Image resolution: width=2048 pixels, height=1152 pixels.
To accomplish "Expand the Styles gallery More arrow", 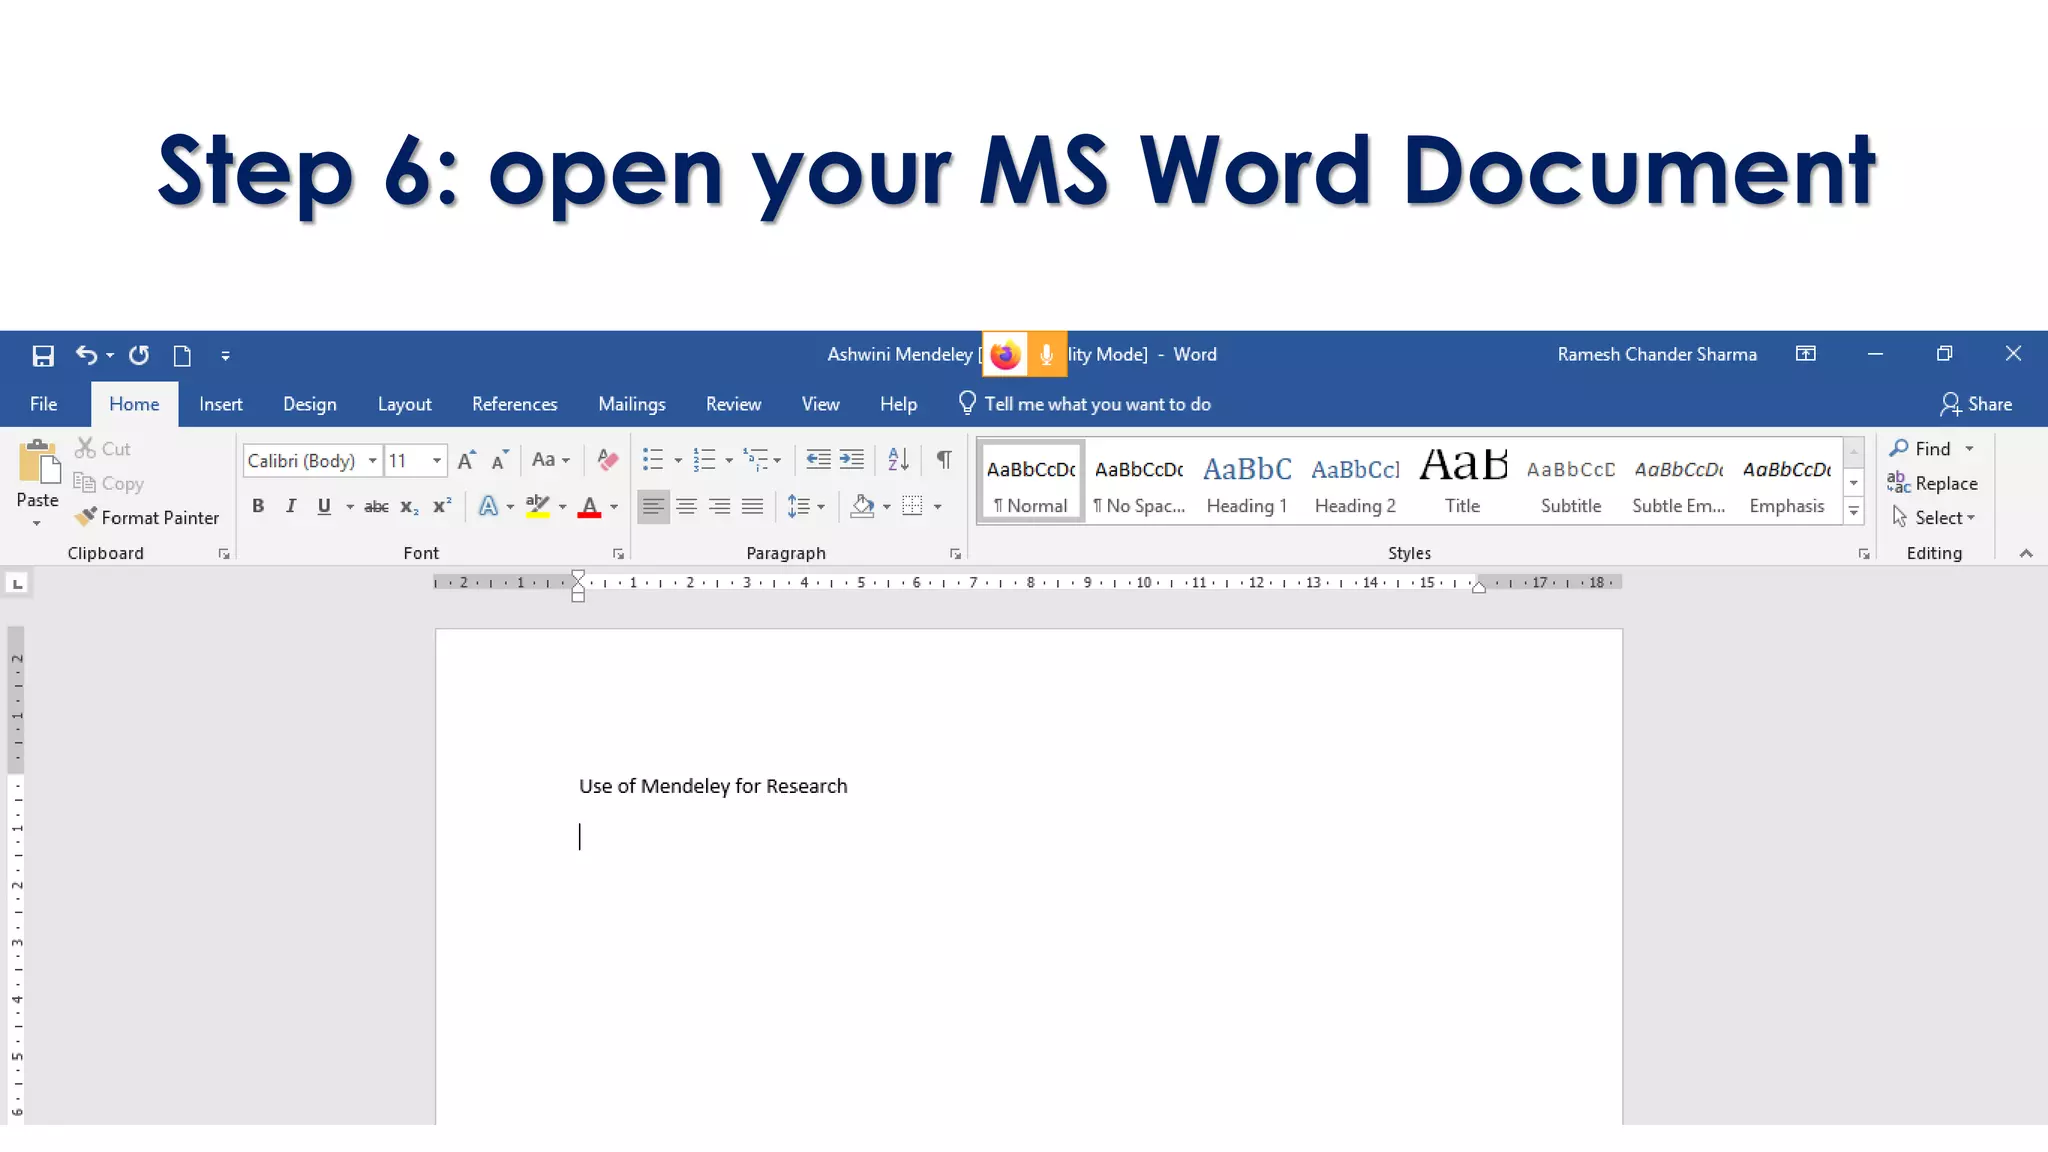I will click(1854, 511).
